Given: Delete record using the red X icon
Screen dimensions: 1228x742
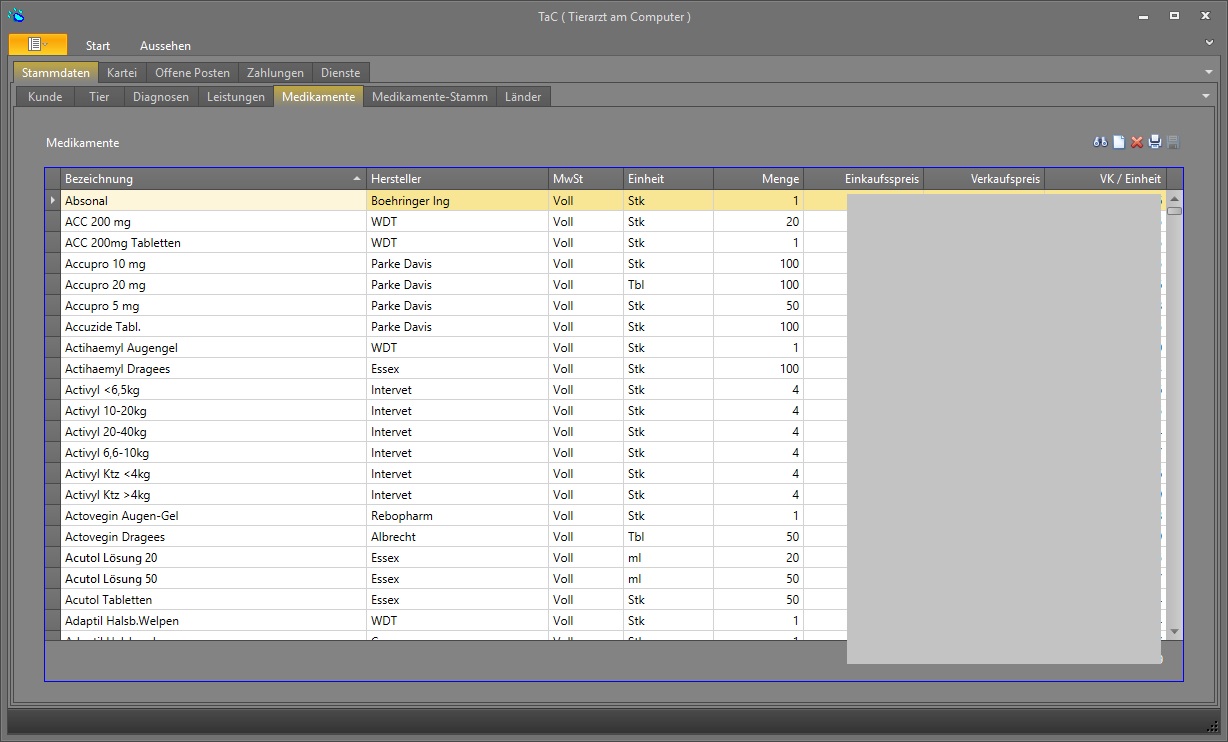Looking at the screenshot, I should (x=1137, y=142).
